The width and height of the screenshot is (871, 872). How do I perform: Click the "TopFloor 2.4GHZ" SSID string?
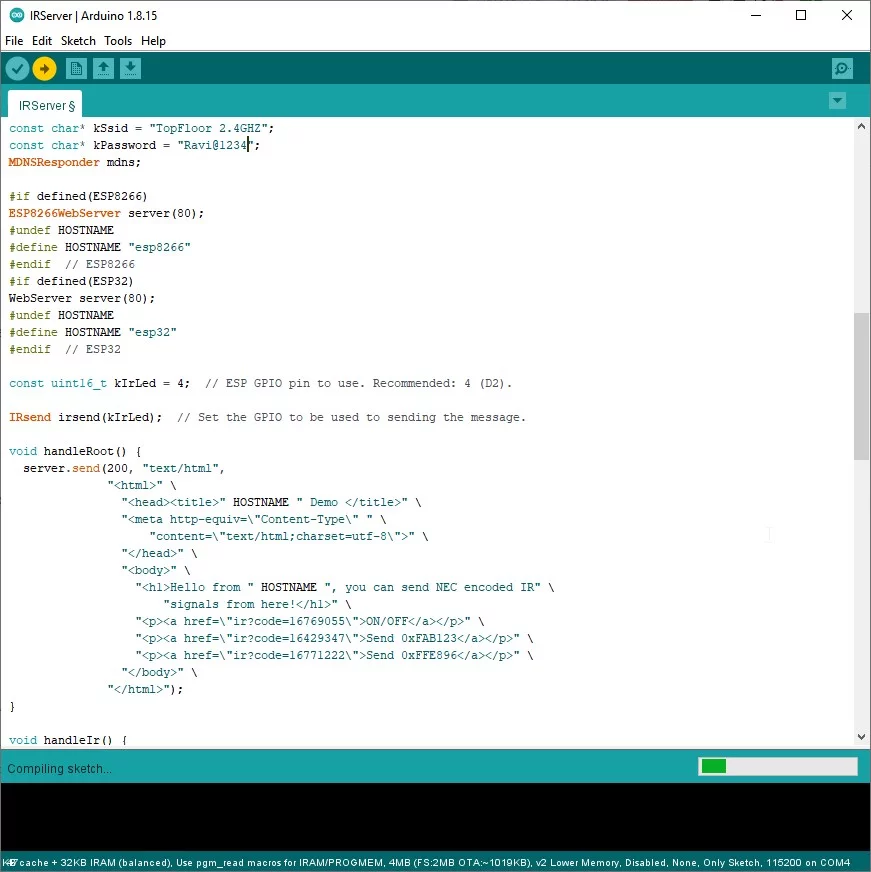[x=209, y=128]
